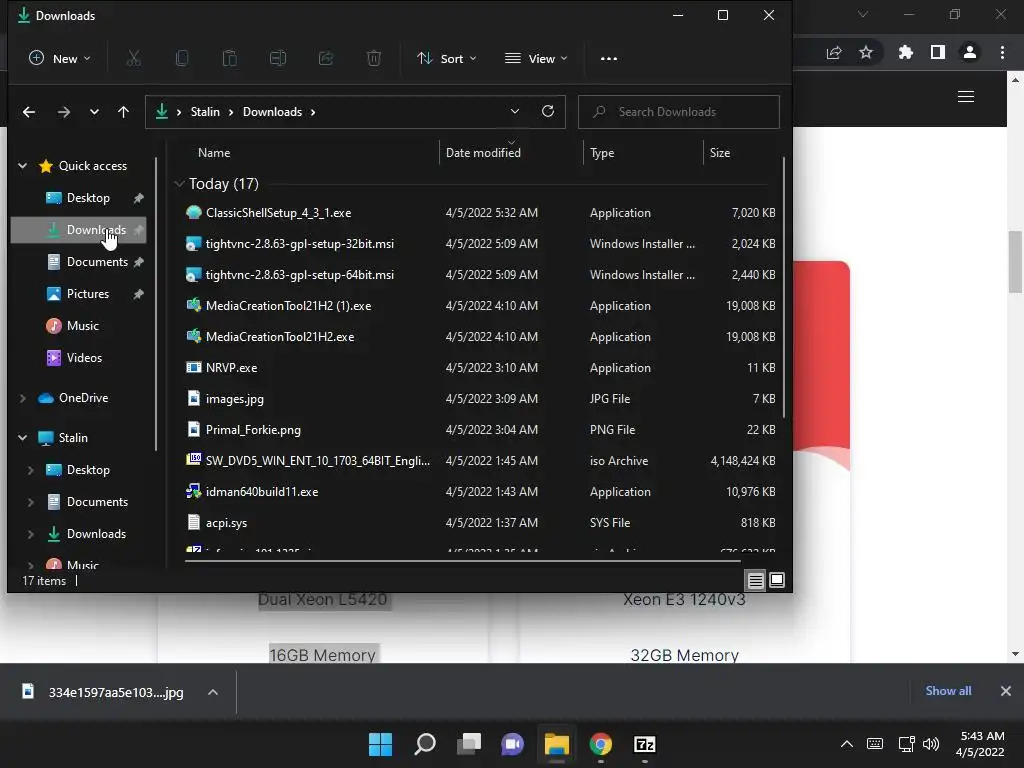This screenshot has height=768, width=1024.
Task: Select idman640build11.exe file
Action: coord(481,492)
